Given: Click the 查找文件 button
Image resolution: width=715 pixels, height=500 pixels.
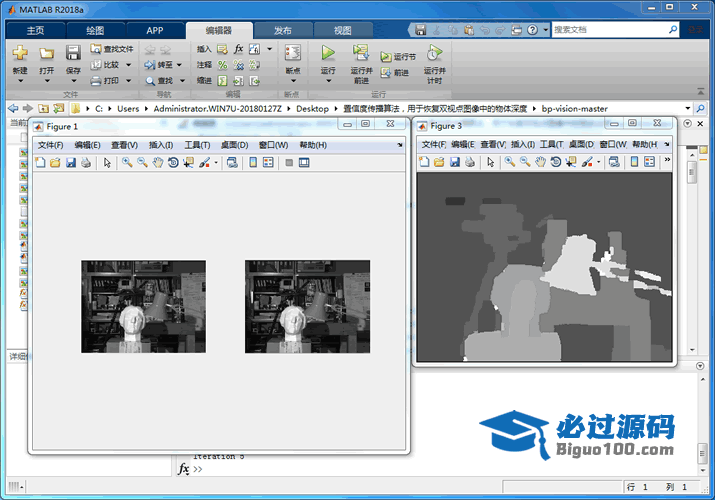Looking at the screenshot, I should (x=111, y=48).
